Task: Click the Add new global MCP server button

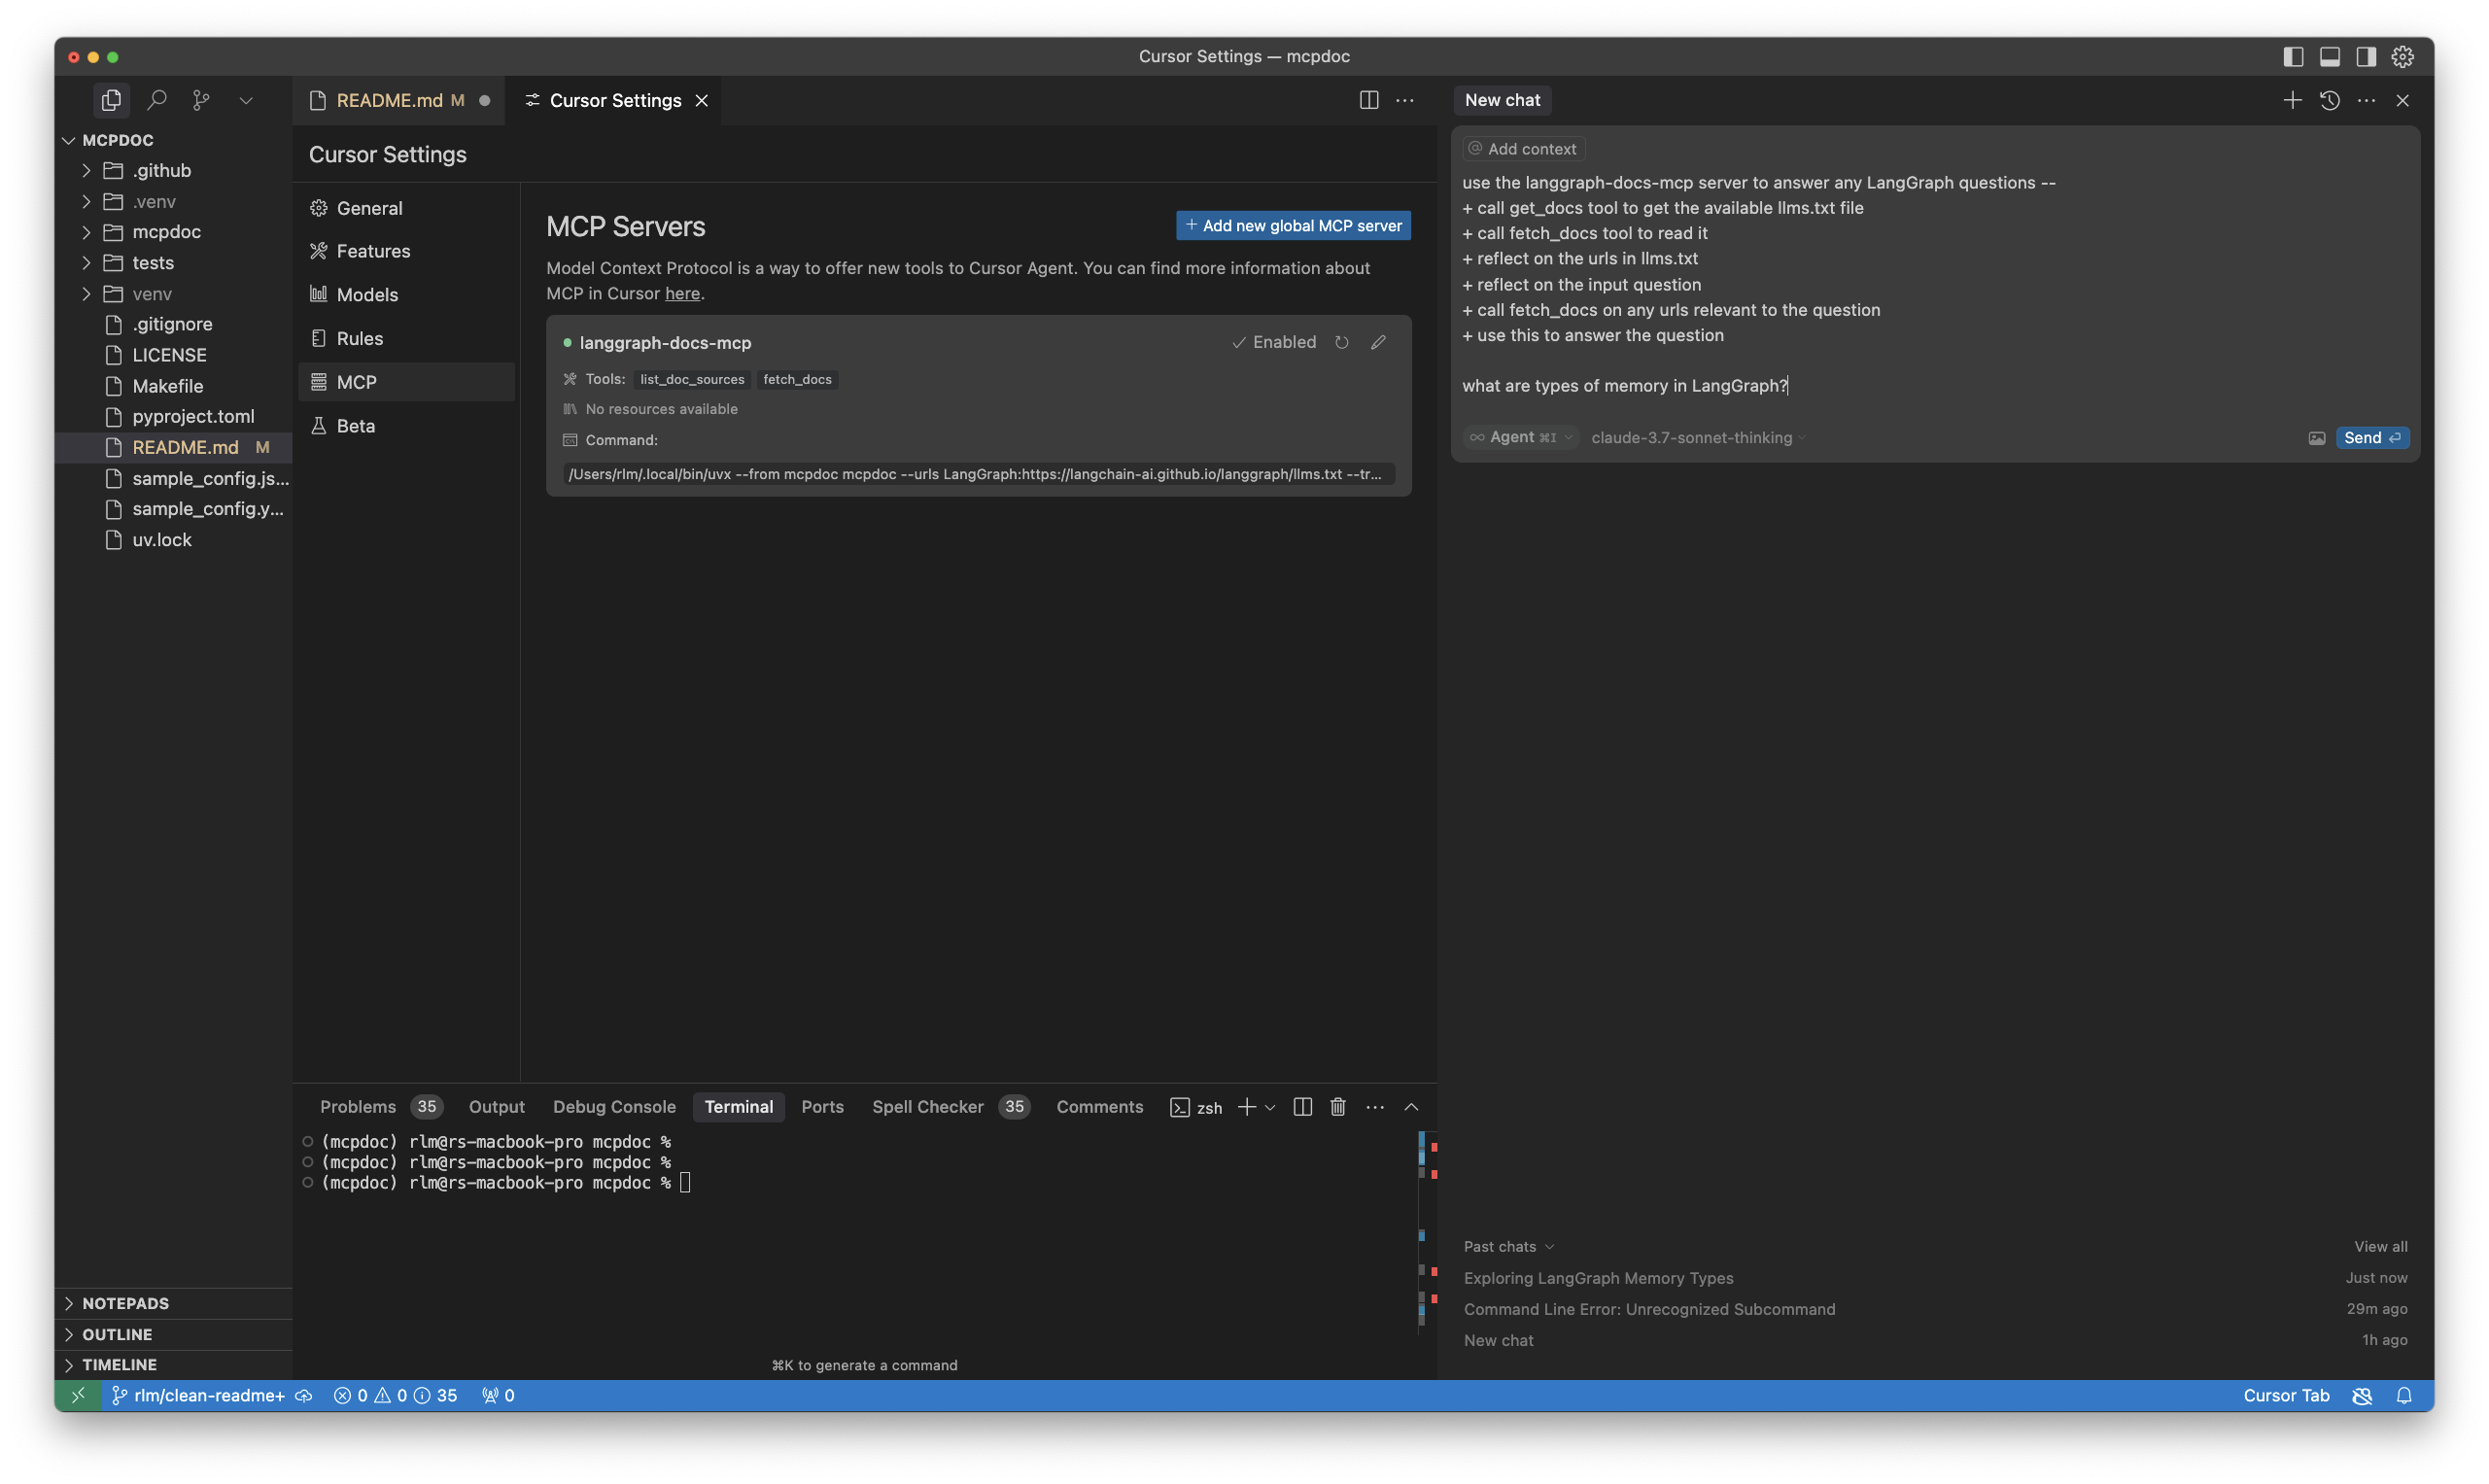Action: pos(1293,225)
